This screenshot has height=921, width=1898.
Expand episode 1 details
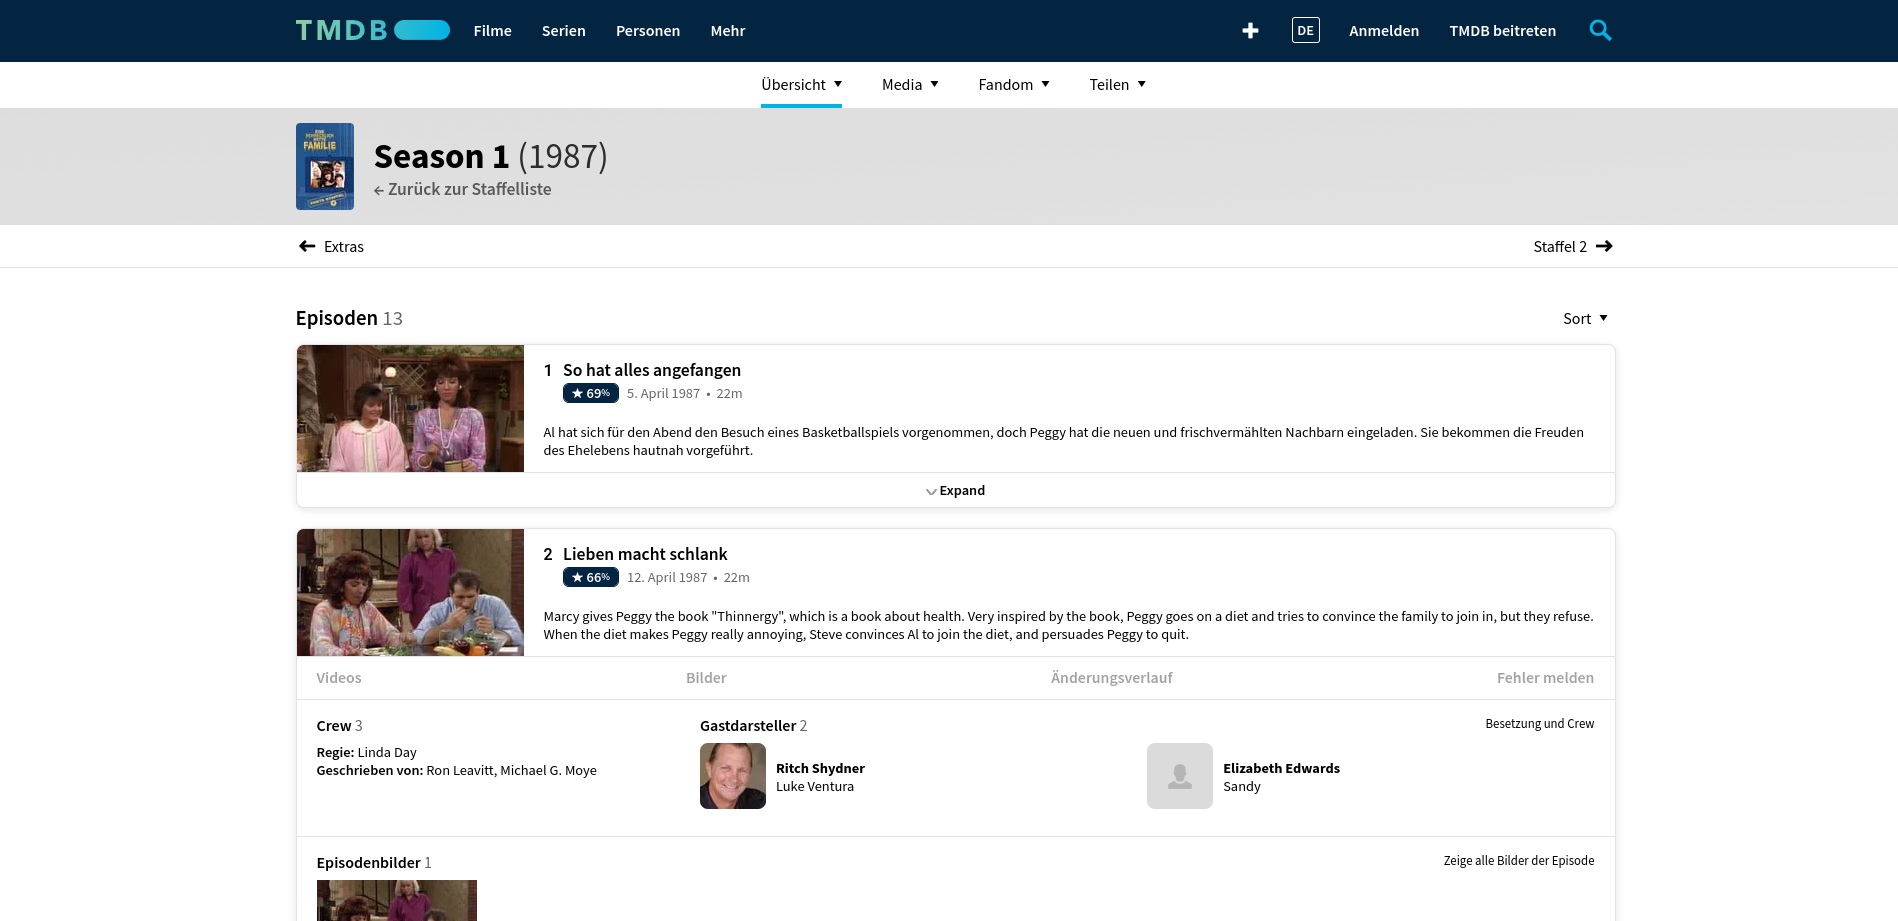coord(955,491)
